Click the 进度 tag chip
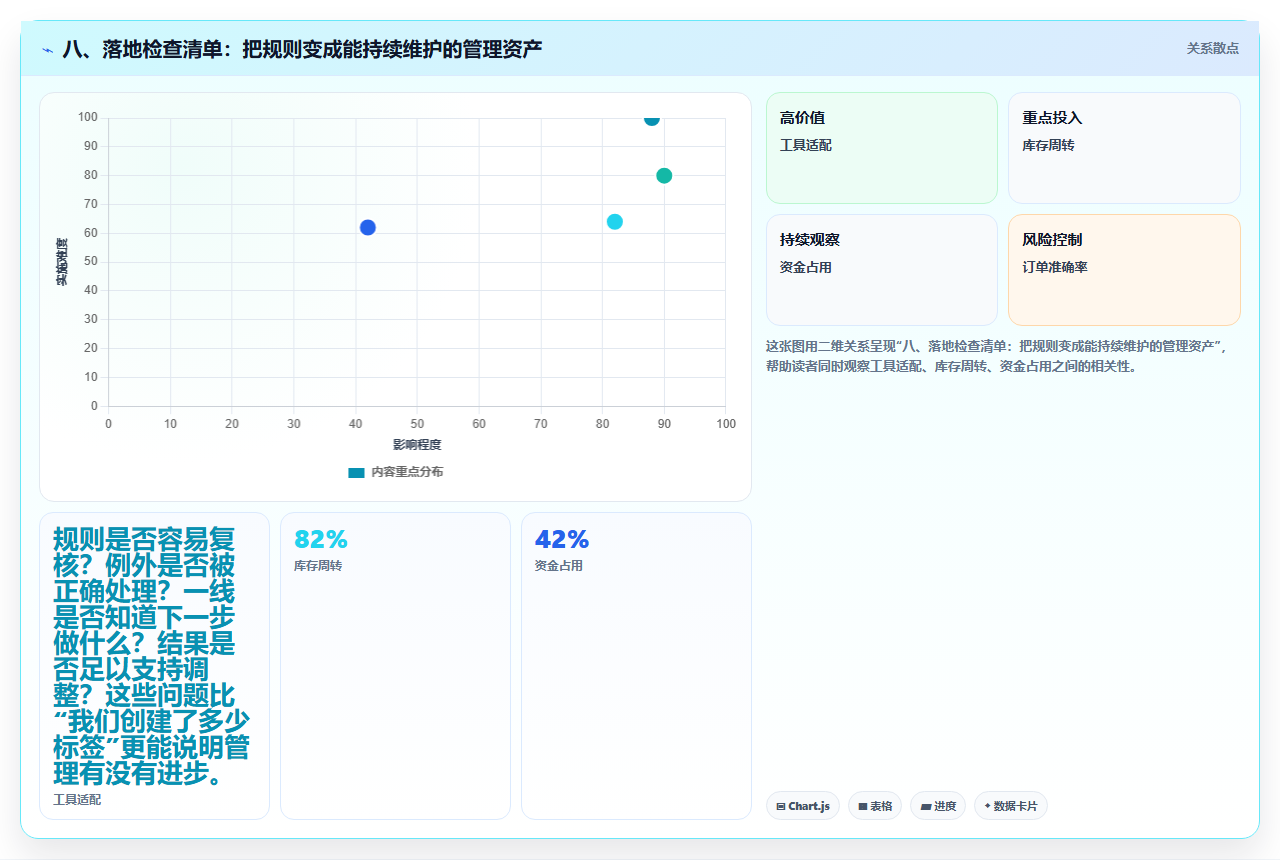This screenshot has height=860, width=1280. pyautogui.click(x=938, y=806)
